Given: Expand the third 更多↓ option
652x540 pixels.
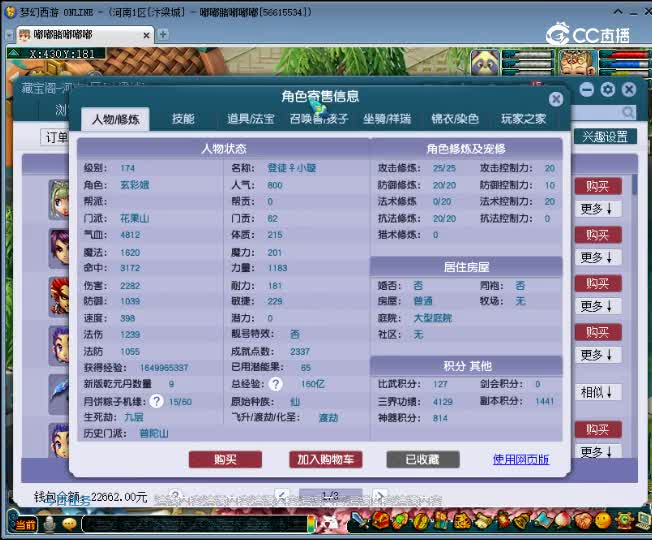Looking at the screenshot, I should tap(598, 306).
